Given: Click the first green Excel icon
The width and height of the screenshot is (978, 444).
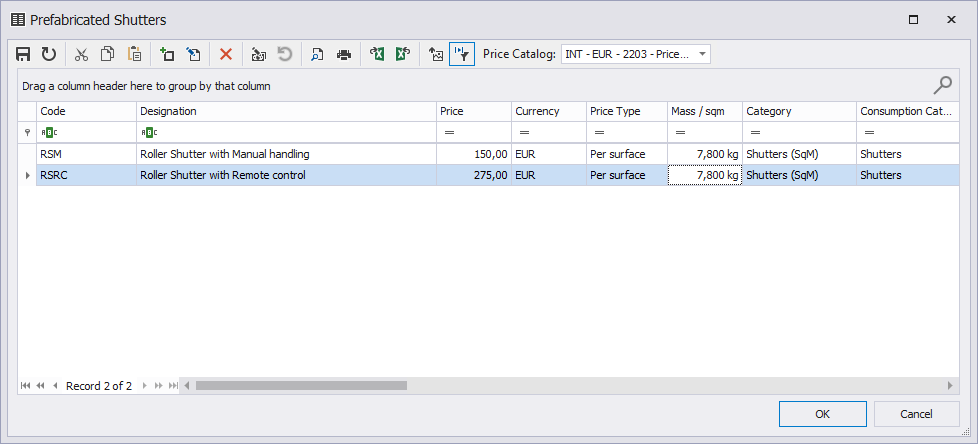Looking at the screenshot, I should (x=377, y=54).
